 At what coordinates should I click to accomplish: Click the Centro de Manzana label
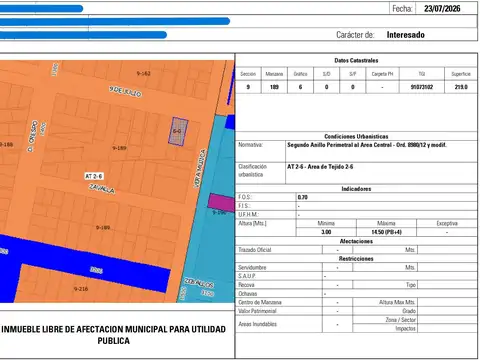[x=260, y=302]
